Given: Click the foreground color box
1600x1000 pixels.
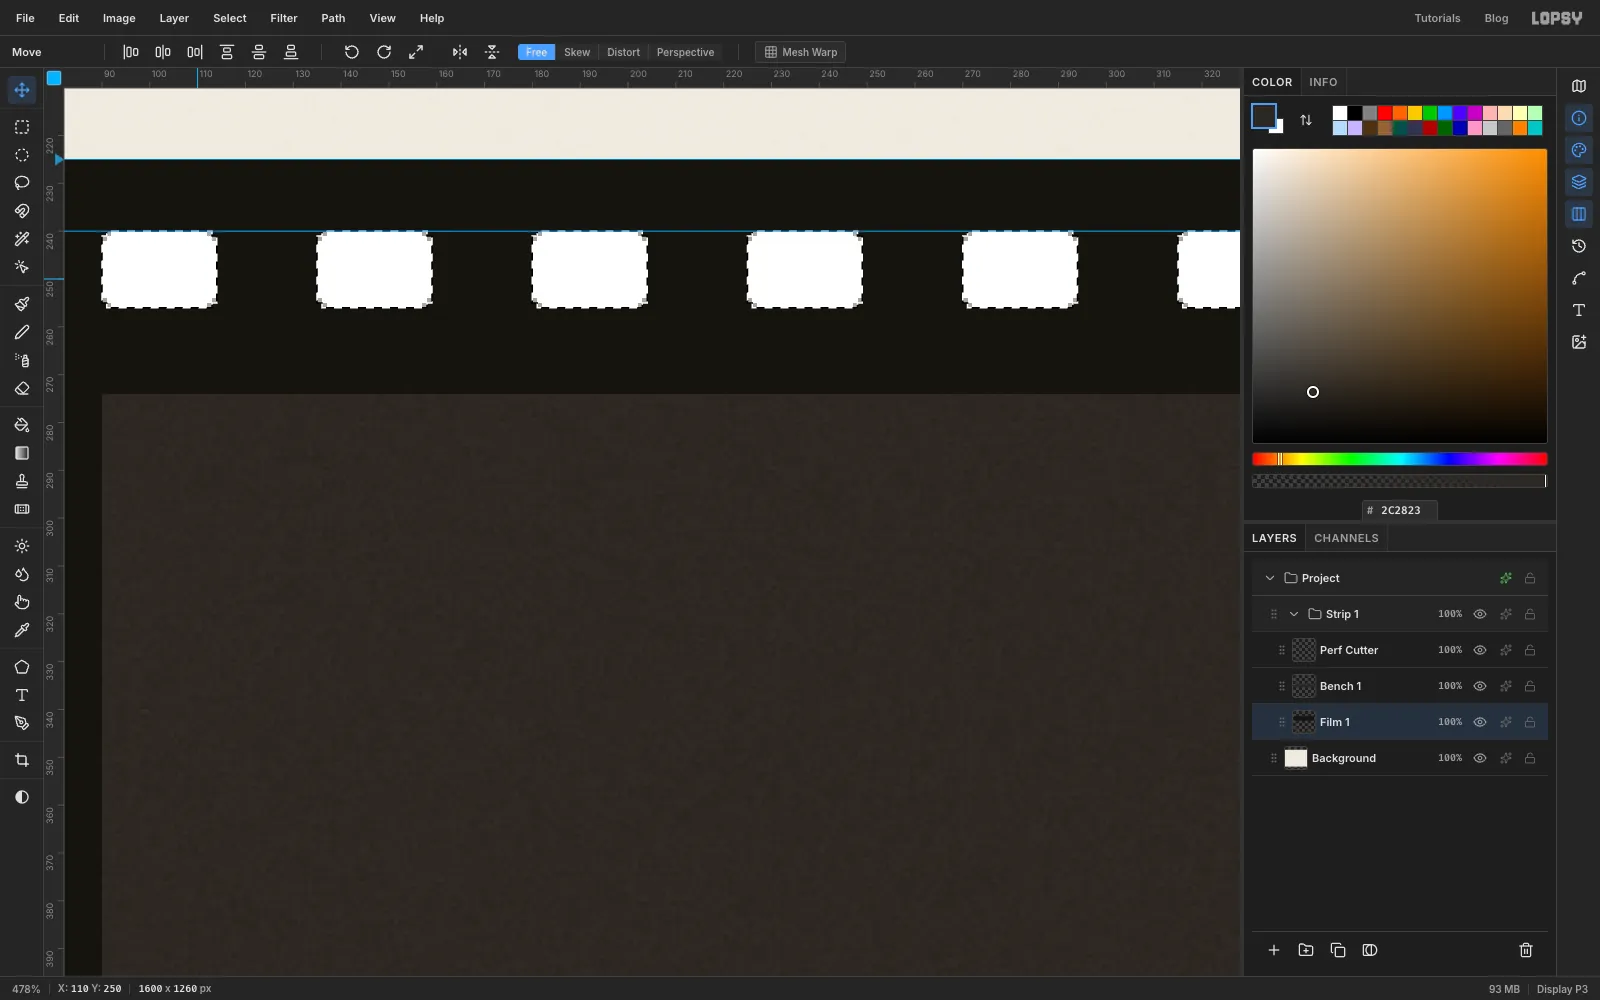Looking at the screenshot, I should click(1264, 116).
